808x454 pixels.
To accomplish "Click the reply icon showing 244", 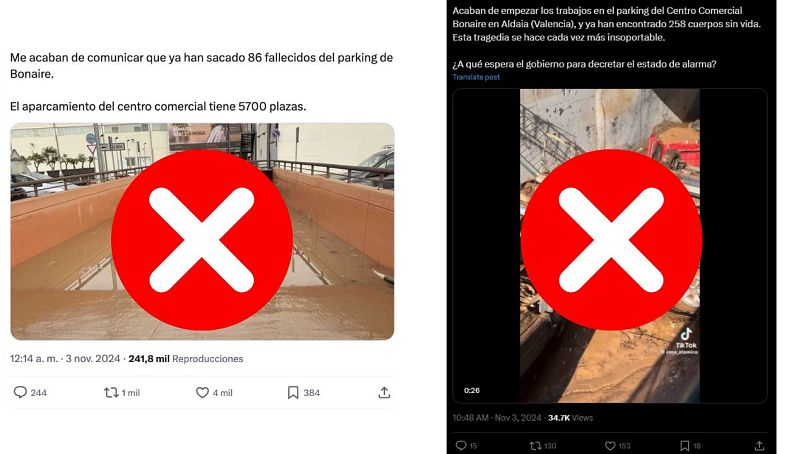I will 20,392.
